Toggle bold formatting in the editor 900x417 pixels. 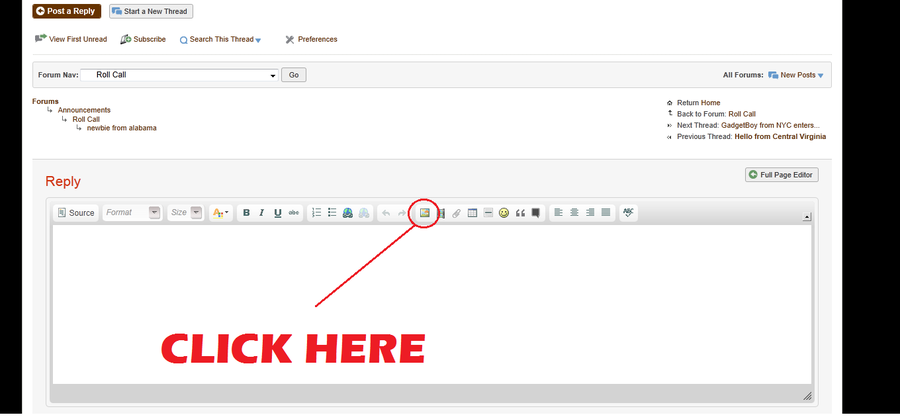[x=246, y=213]
